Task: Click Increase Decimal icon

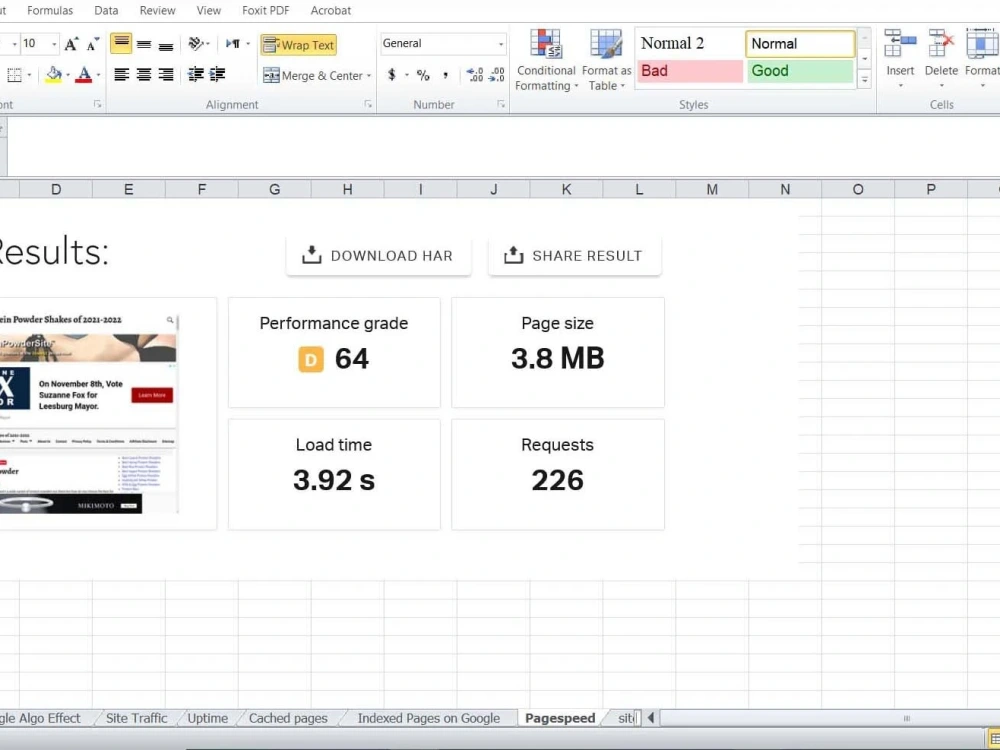Action: pyautogui.click(x=474, y=75)
